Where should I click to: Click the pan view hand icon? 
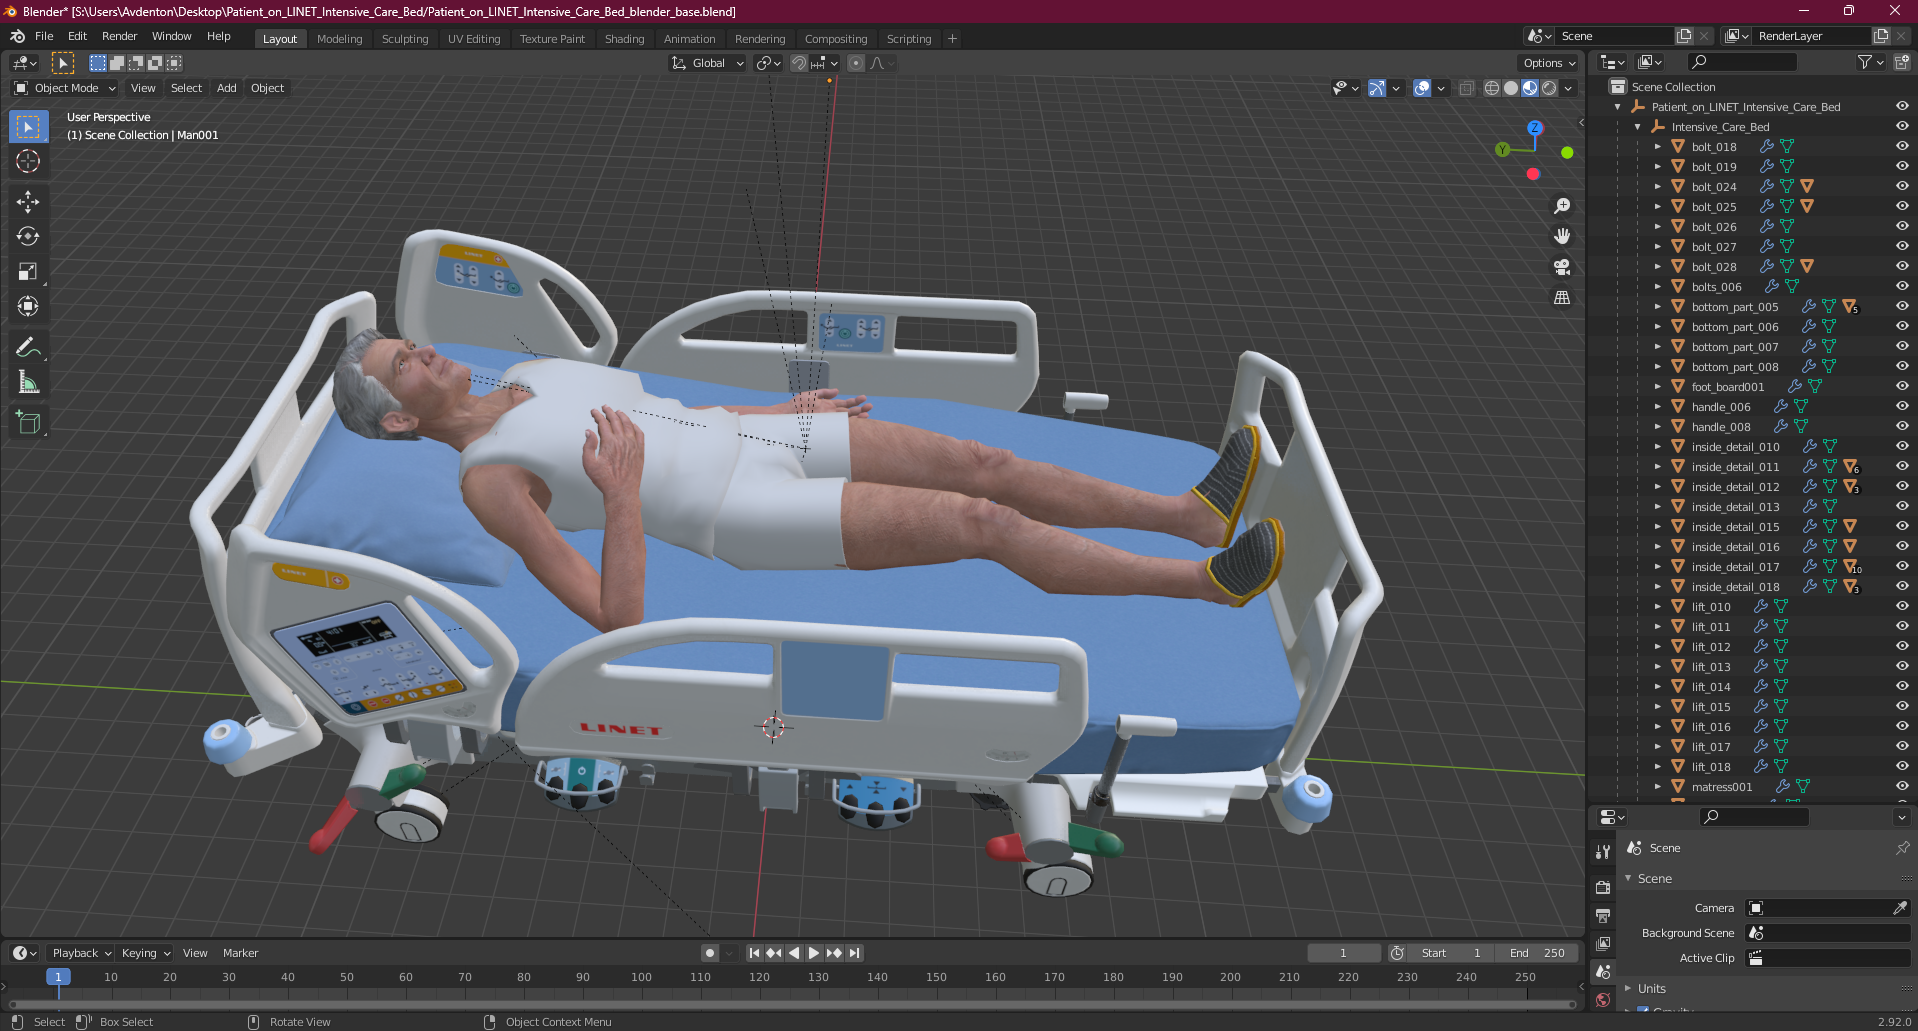click(x=1562, y=237)
